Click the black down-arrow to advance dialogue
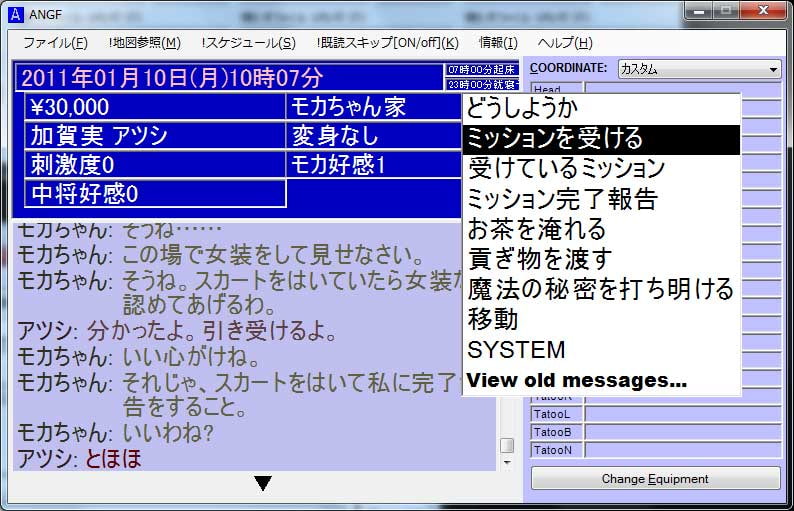794x511 pixels. (x=263, y=484)
